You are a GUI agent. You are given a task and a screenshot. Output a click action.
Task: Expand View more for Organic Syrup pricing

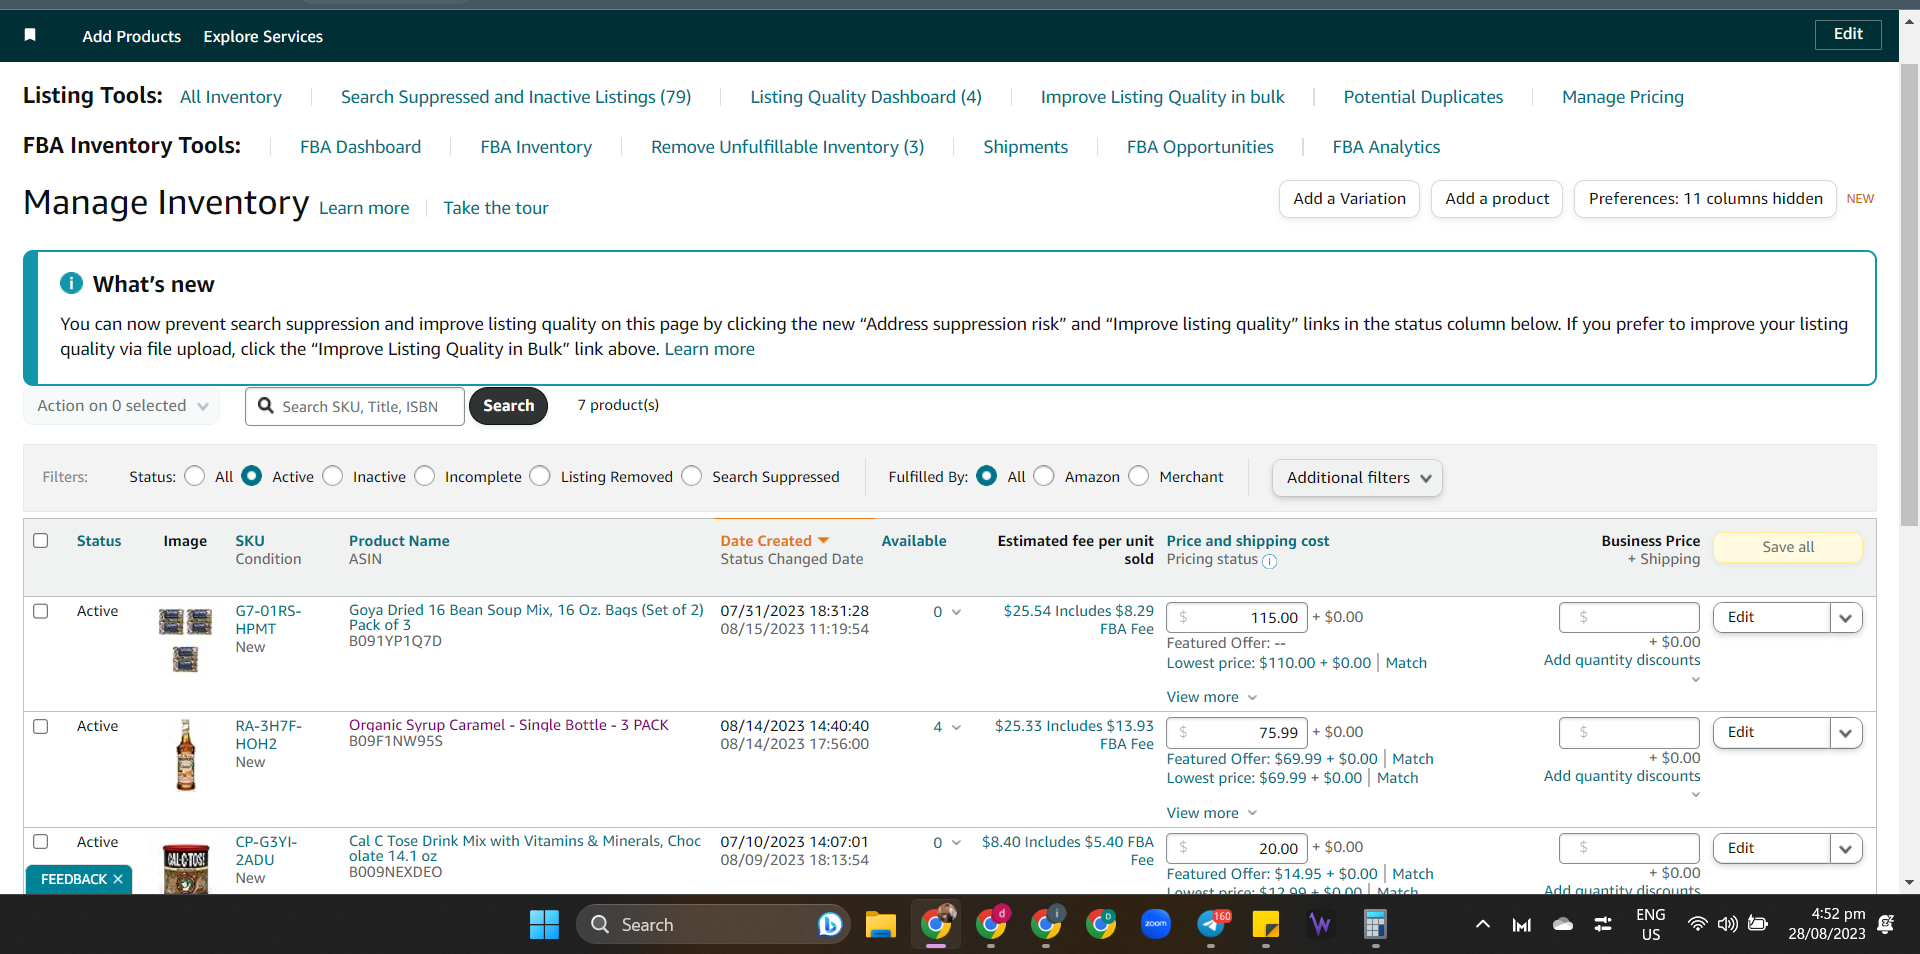point(1211,813)
